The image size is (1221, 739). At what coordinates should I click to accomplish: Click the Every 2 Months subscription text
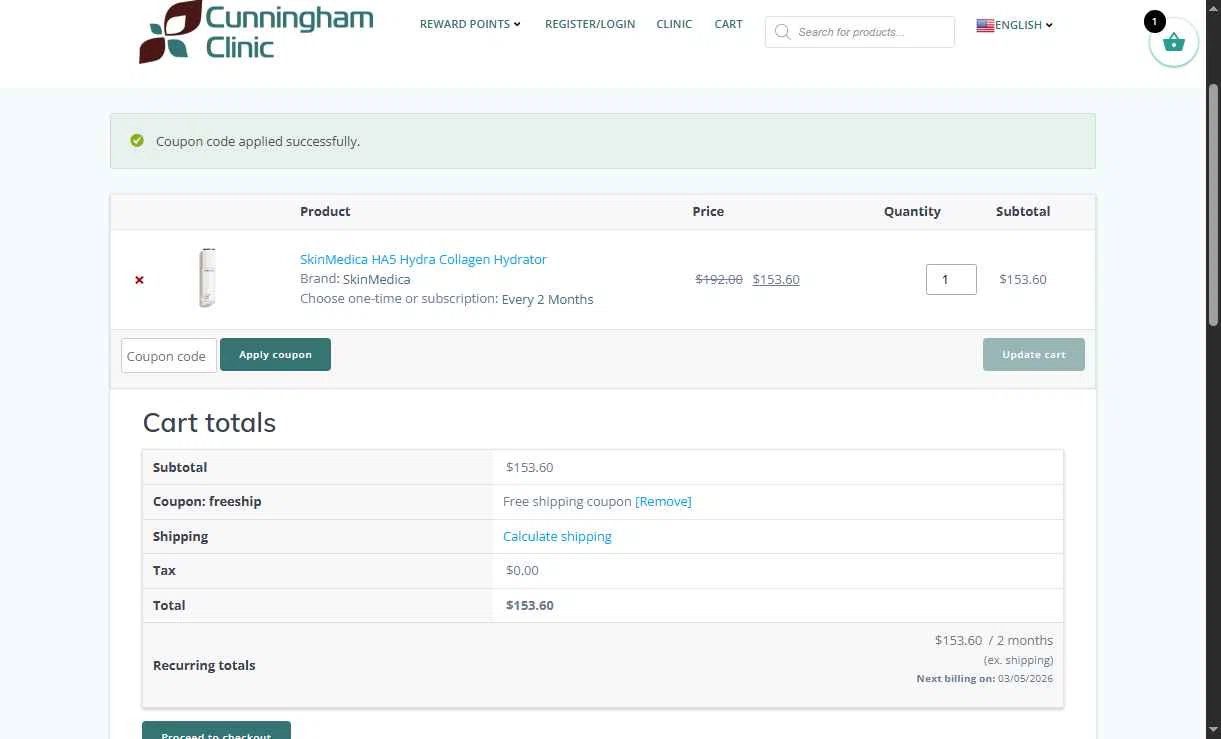click(547, 299)
